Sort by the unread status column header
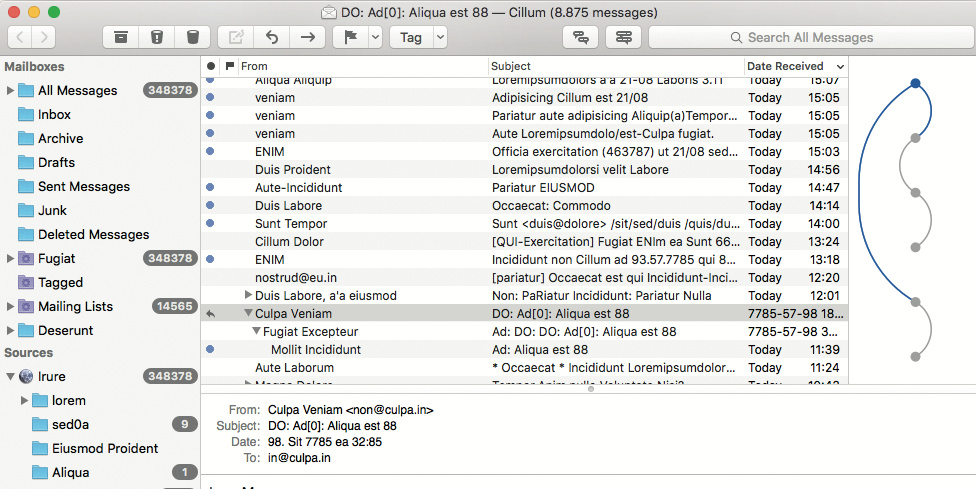The width and height of the screenshot is (976, 489). (211, 66)
